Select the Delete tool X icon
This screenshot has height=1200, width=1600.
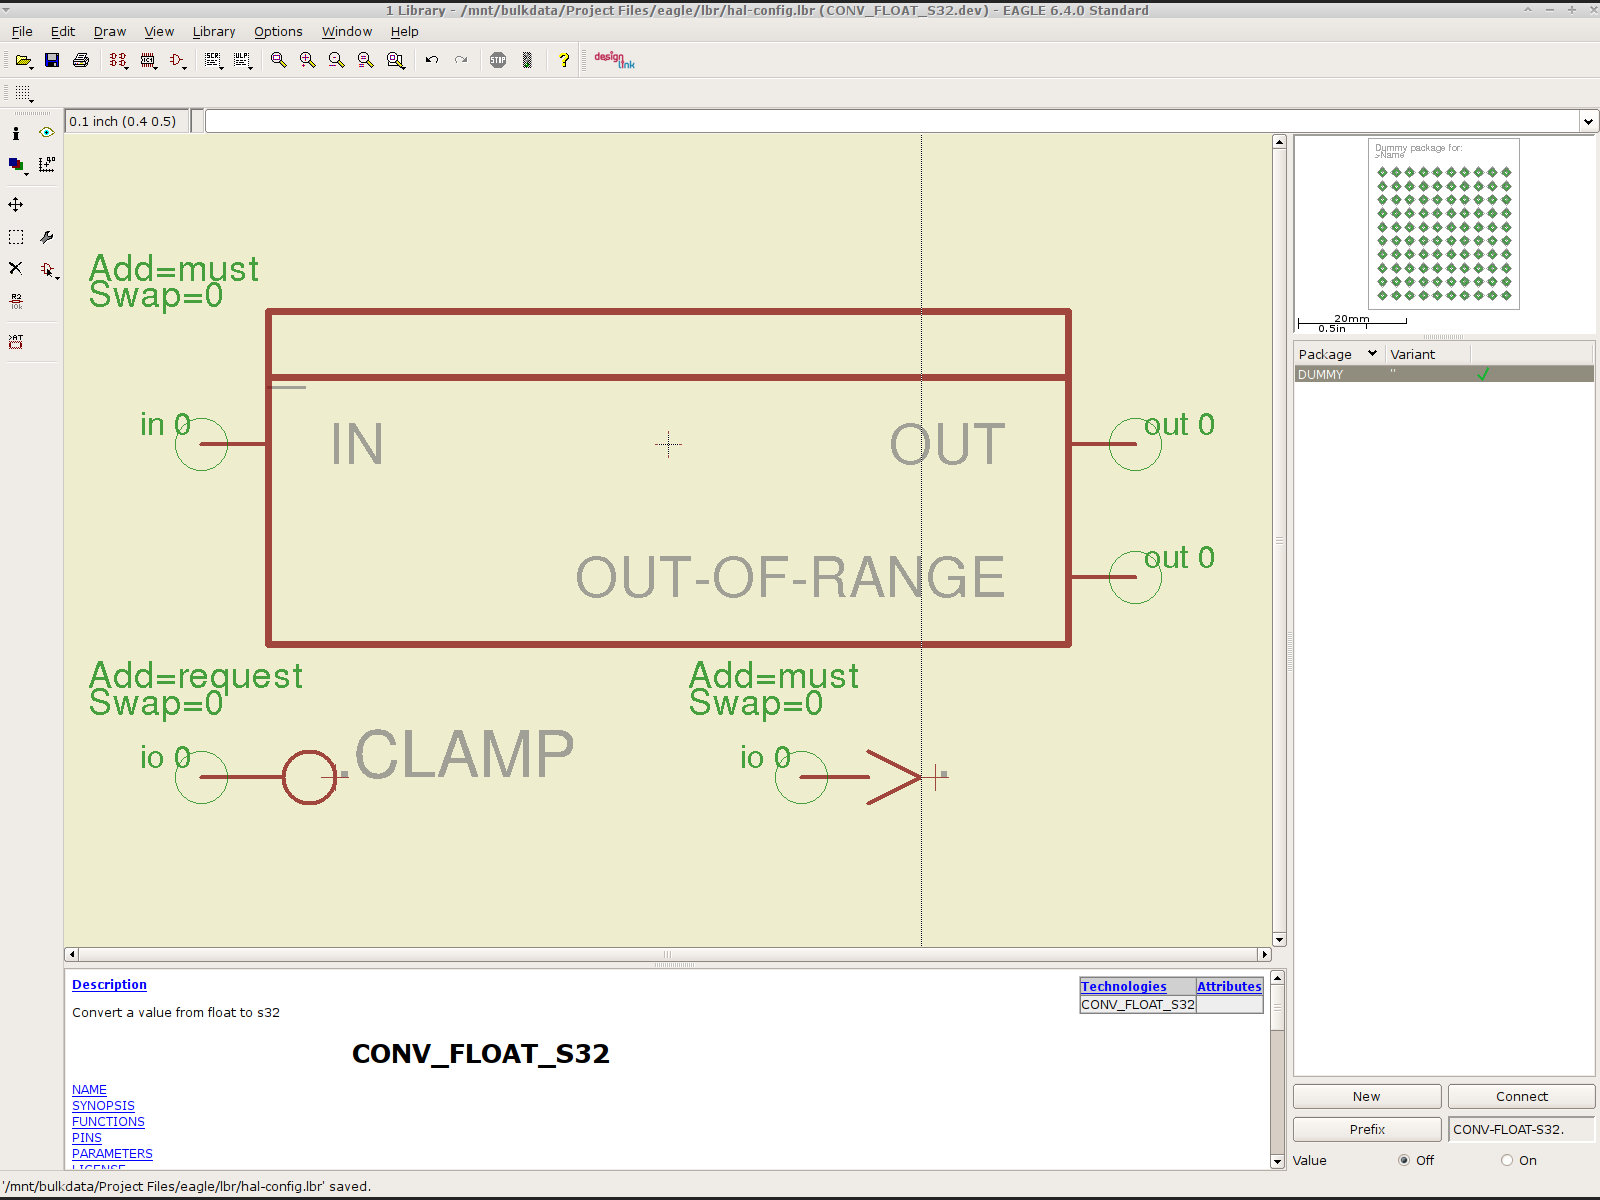click(x=16, y=268)
